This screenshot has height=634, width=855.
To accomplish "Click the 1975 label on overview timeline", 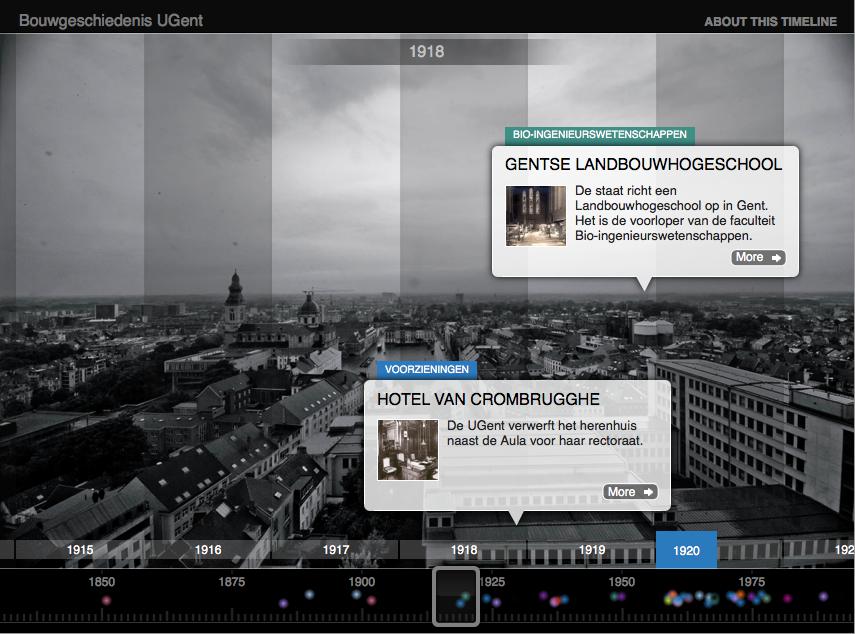I will coord(751,582).
